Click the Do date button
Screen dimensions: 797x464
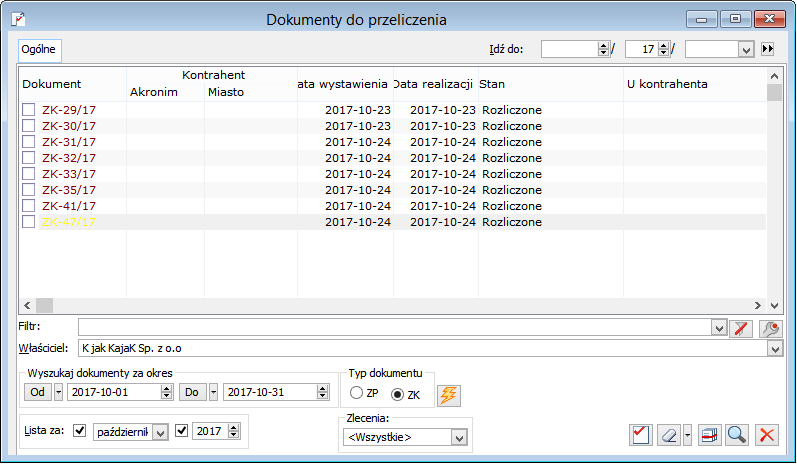coord(192,392)
